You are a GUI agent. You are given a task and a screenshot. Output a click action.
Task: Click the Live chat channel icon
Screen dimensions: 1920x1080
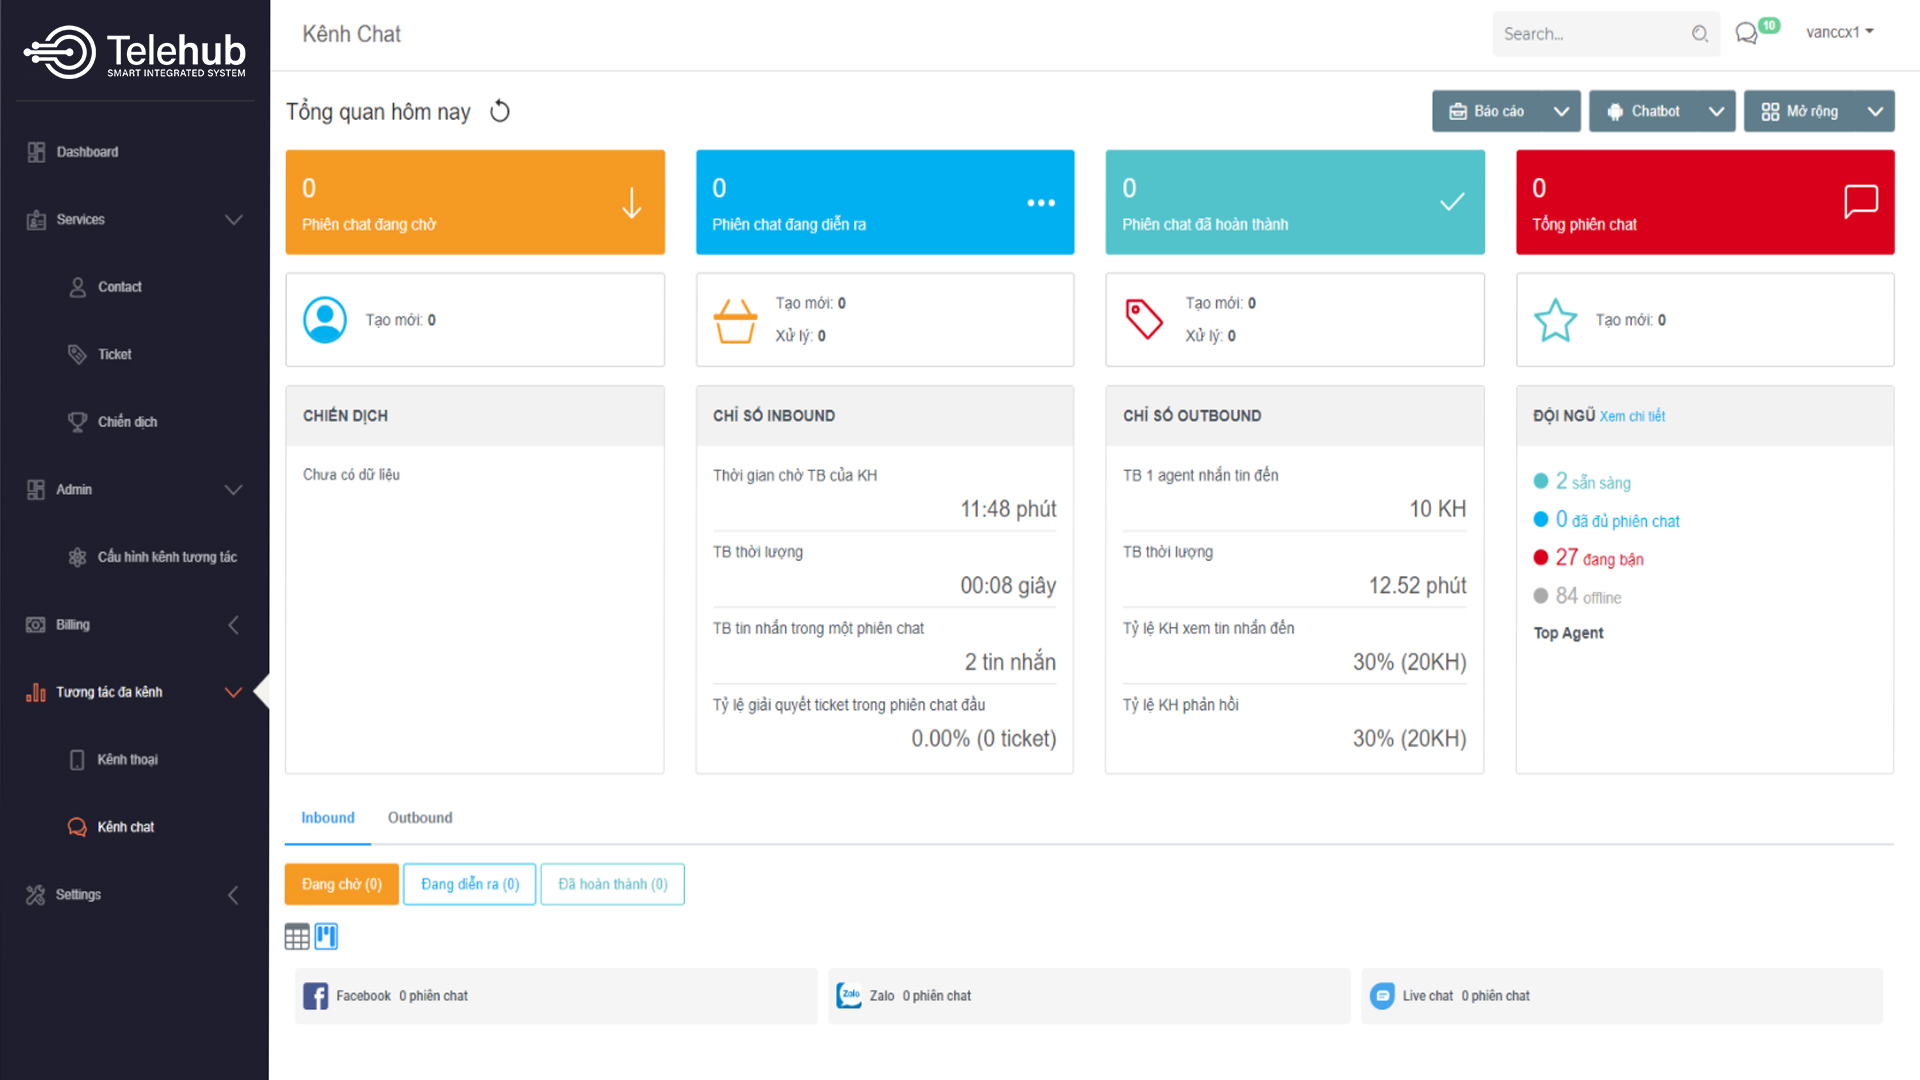point(1382,996)
